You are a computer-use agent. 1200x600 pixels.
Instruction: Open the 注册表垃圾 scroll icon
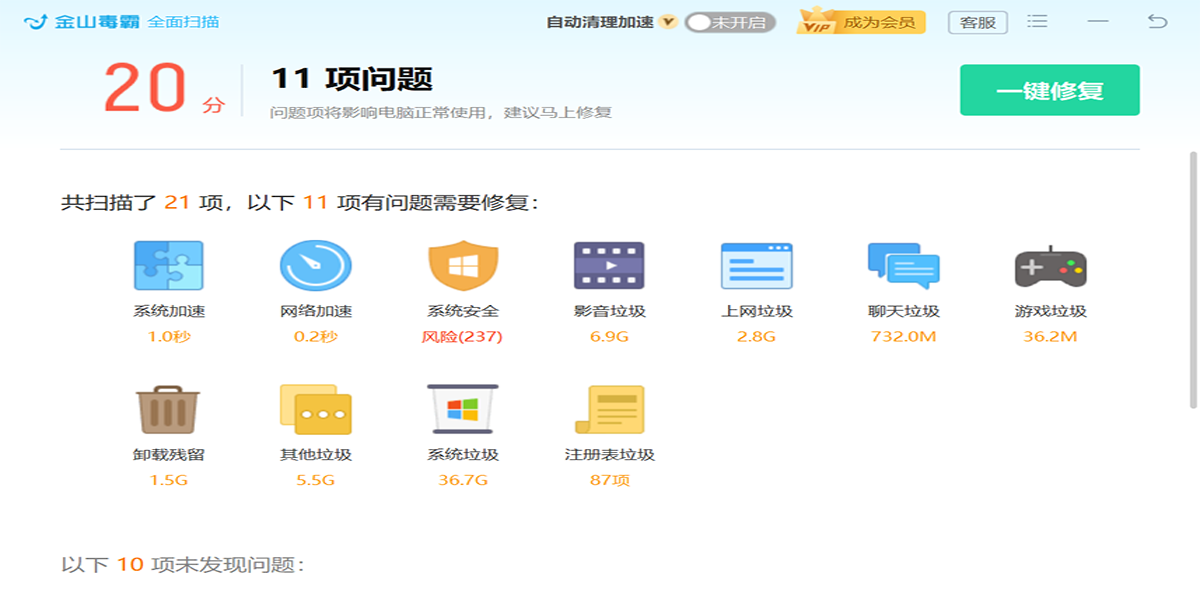click(x=609, y=409)
